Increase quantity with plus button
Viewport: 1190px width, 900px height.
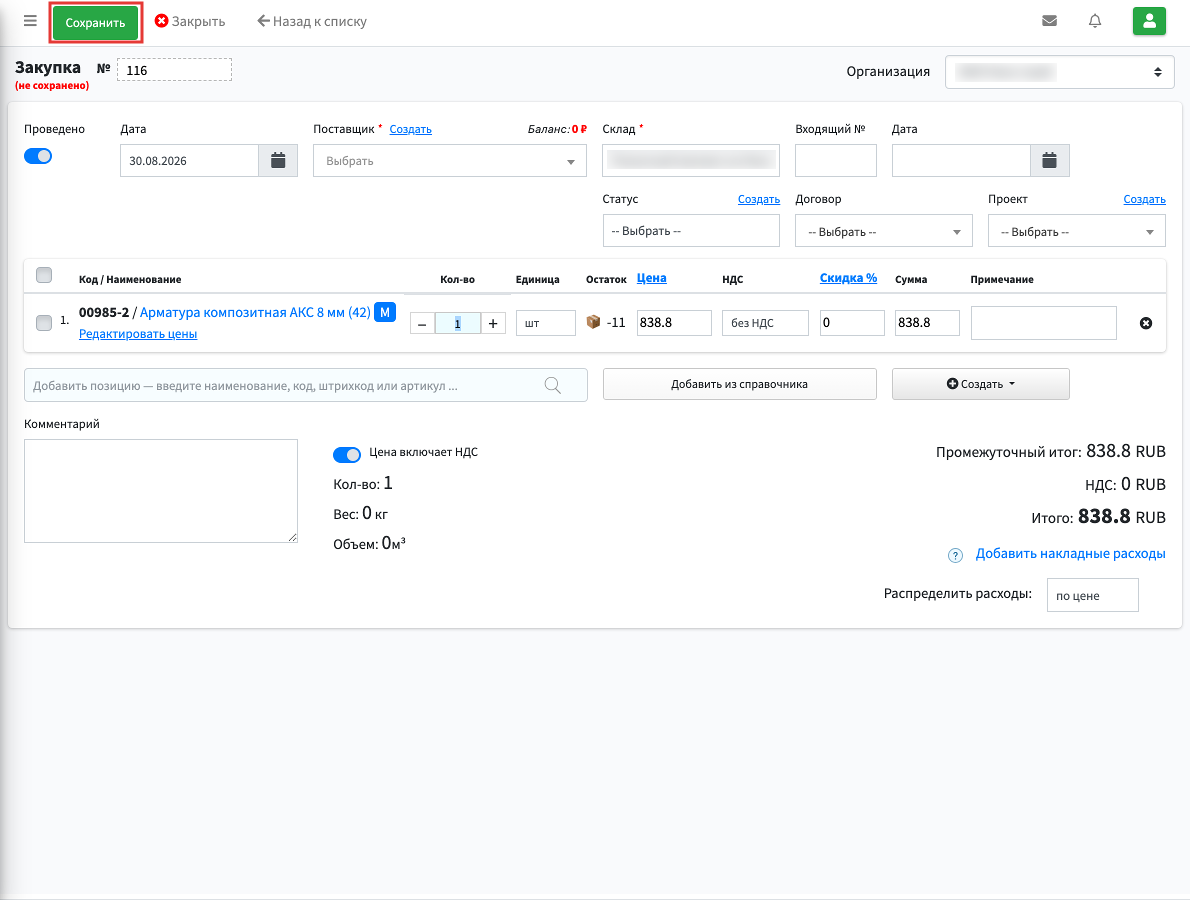(493, 323)
